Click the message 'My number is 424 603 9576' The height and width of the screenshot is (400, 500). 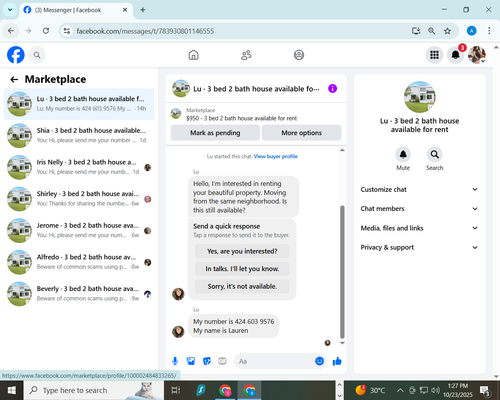coord(234,322)
